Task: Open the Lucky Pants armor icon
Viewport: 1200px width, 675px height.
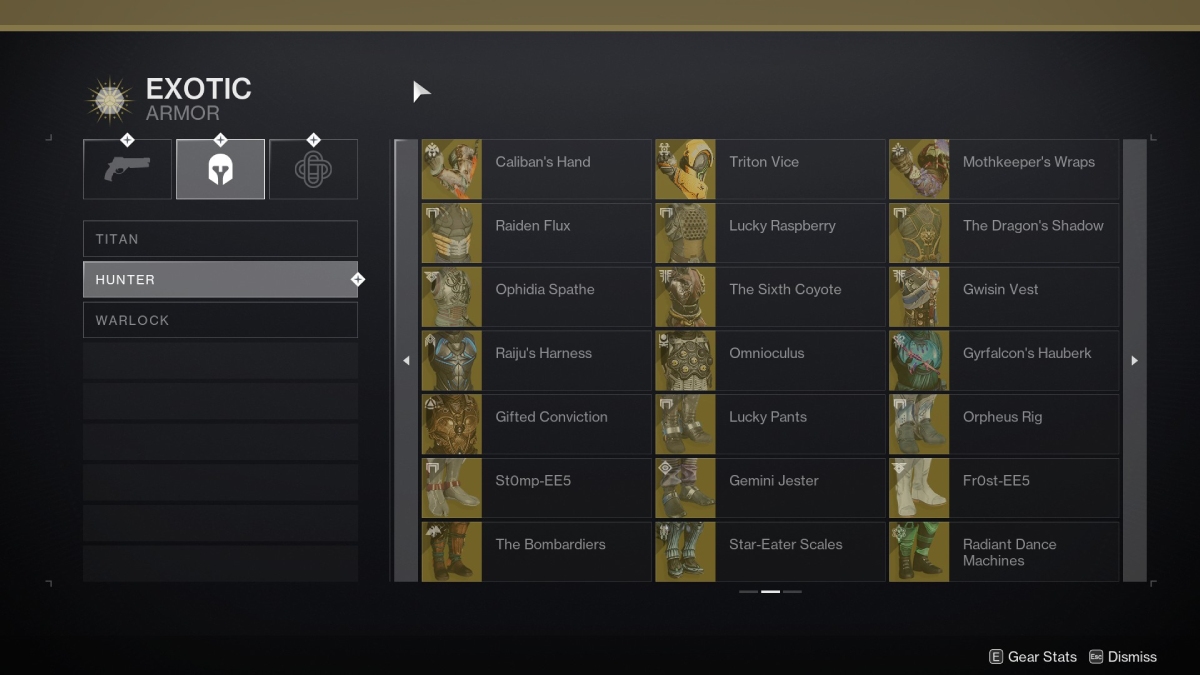Action: point(685,424)
